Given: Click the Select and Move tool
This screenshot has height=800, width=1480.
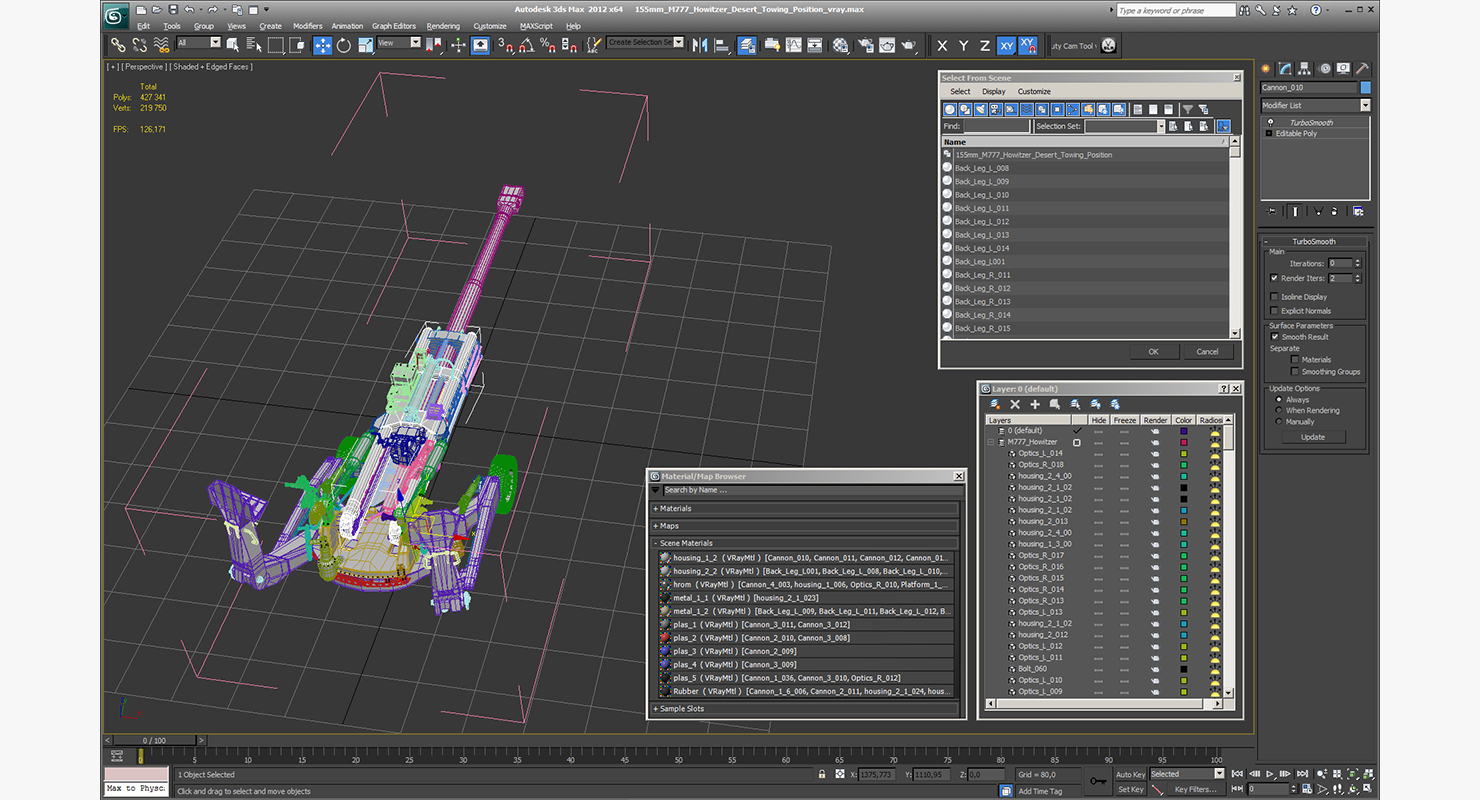Looking at the screenshot, I should tap(323, 45).
